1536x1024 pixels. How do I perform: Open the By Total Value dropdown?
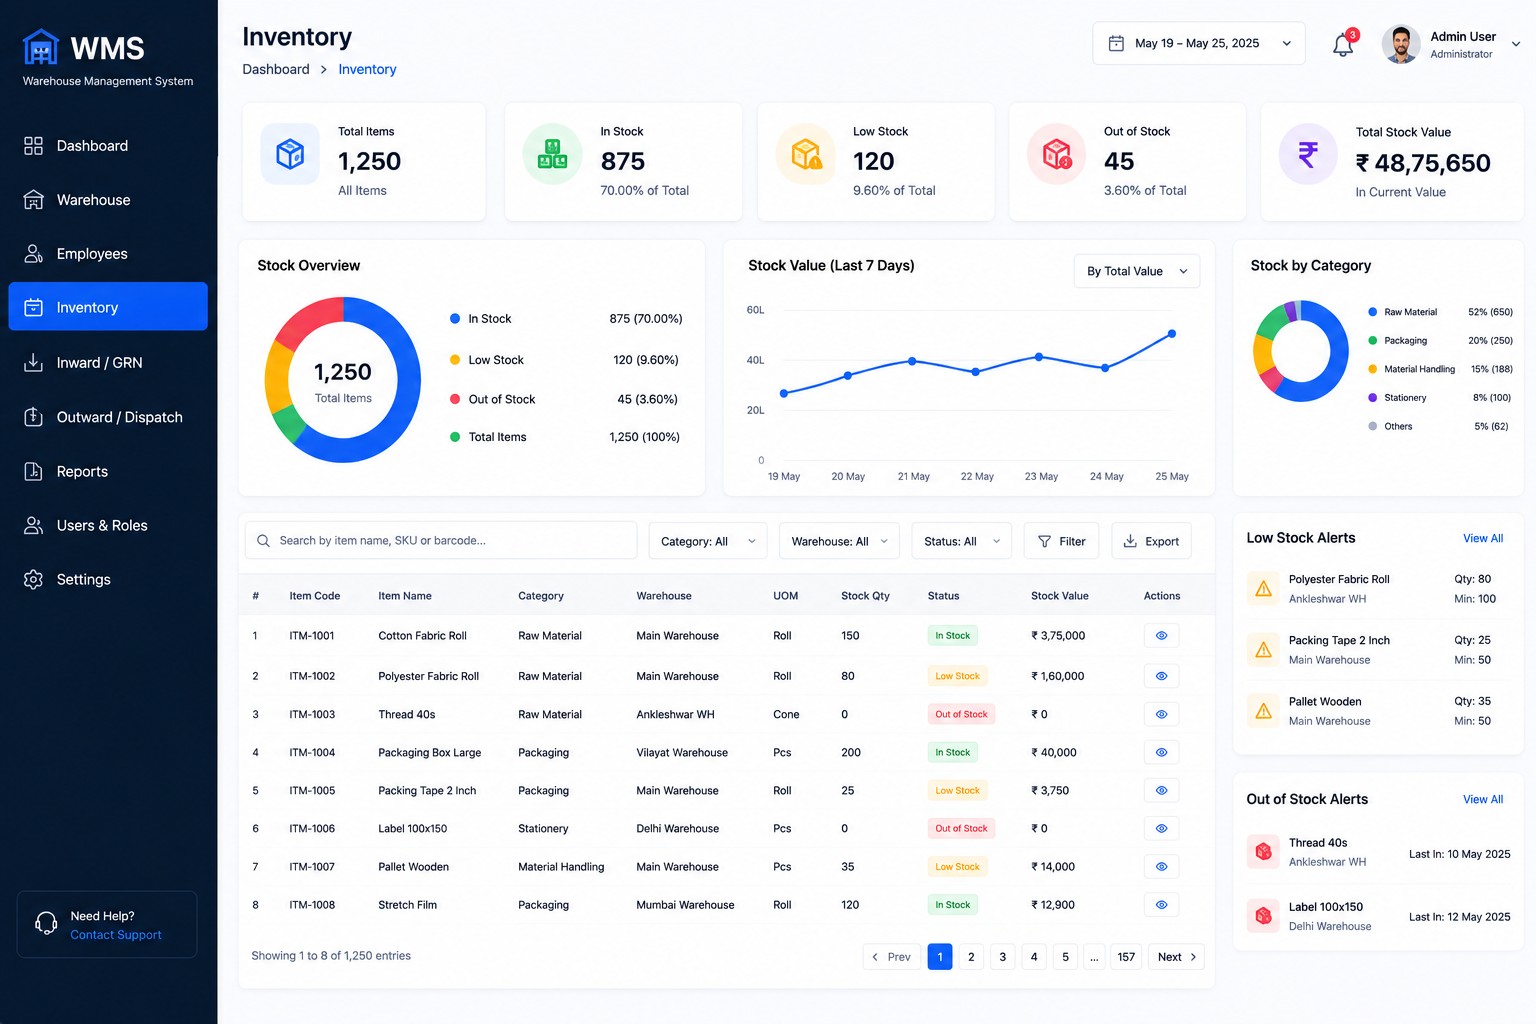click(x=1137, y=271)
